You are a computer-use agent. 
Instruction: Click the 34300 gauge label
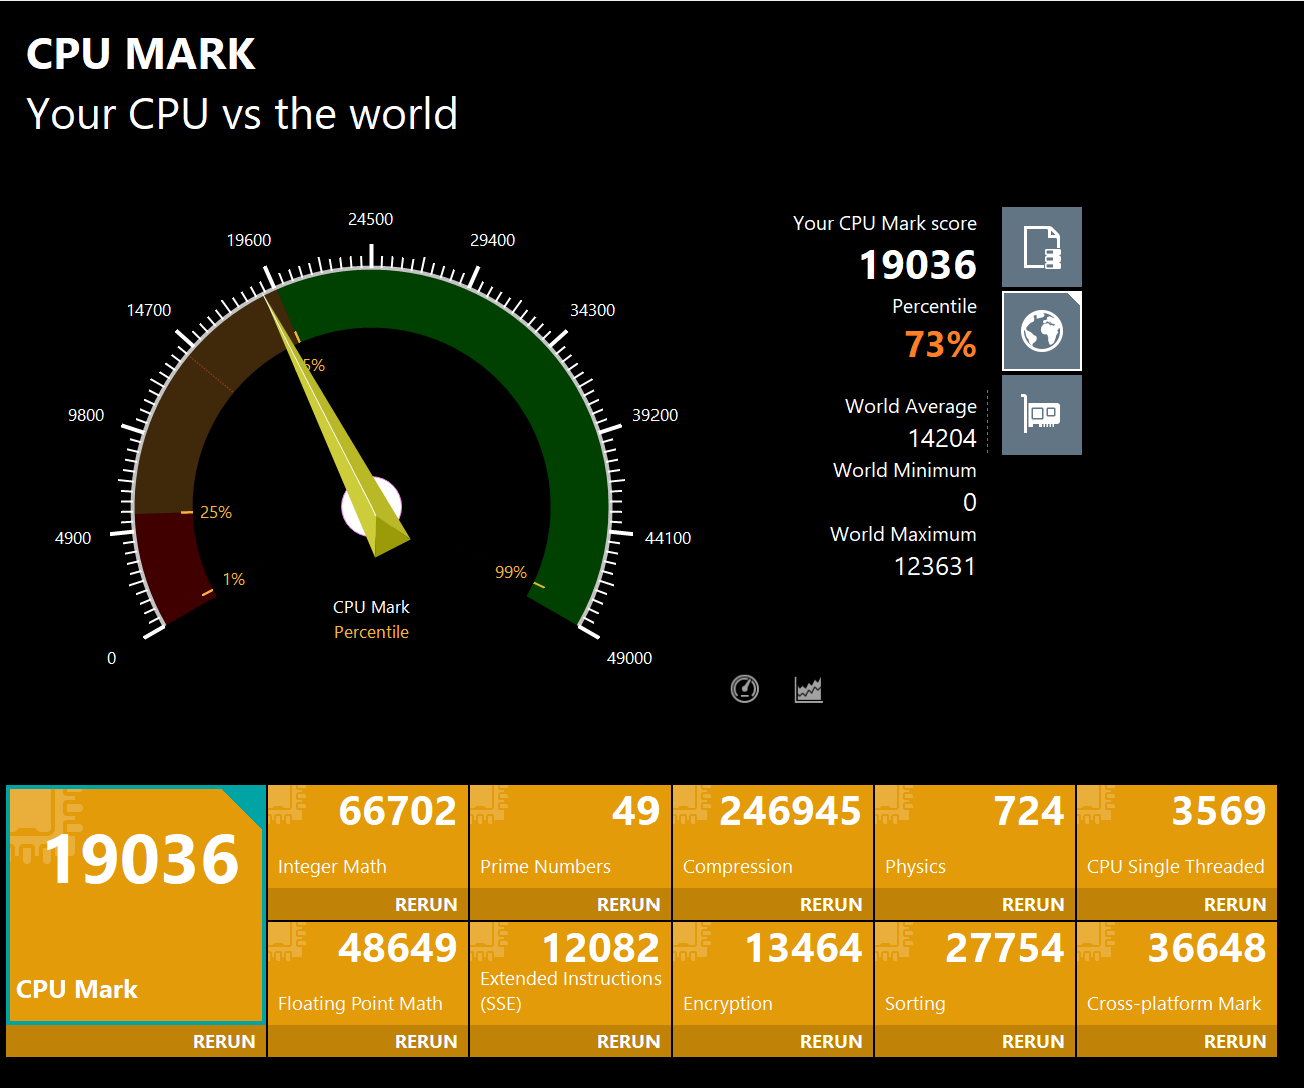tap(592, 310)
